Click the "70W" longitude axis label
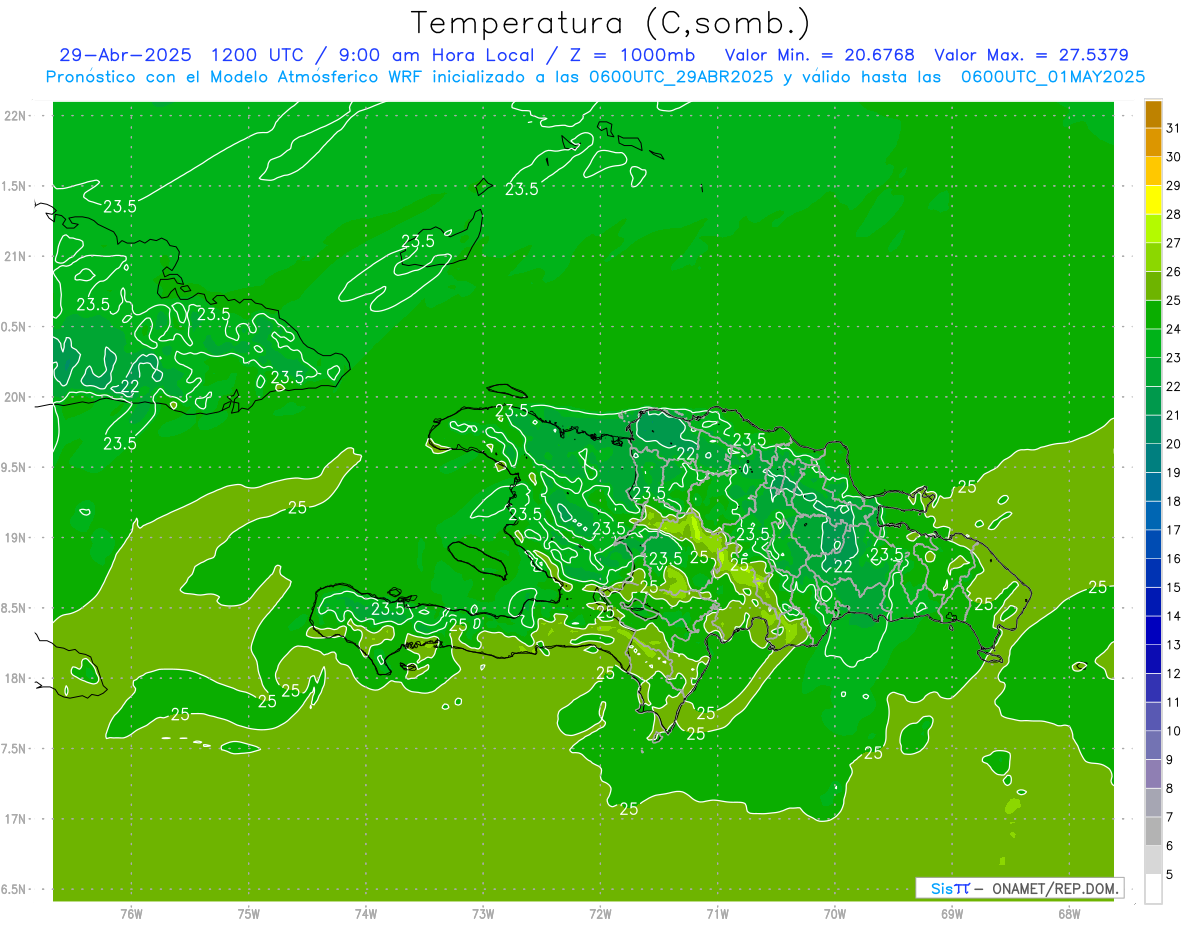The image size is (1200, 927). pyautogui.click(x=834, y=913)
